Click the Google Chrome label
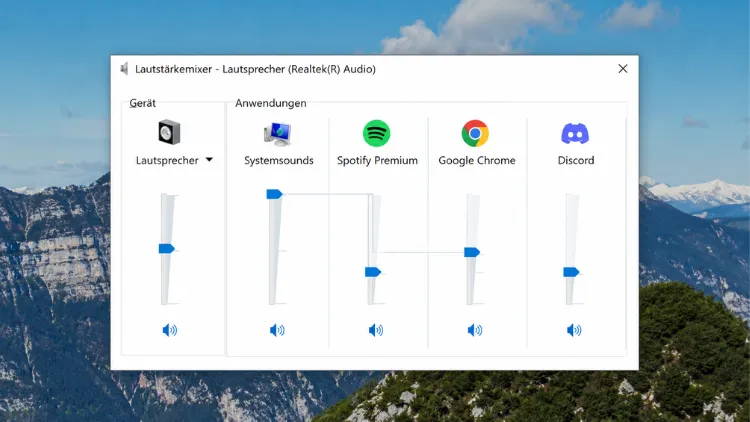 [x=477, y=160]
